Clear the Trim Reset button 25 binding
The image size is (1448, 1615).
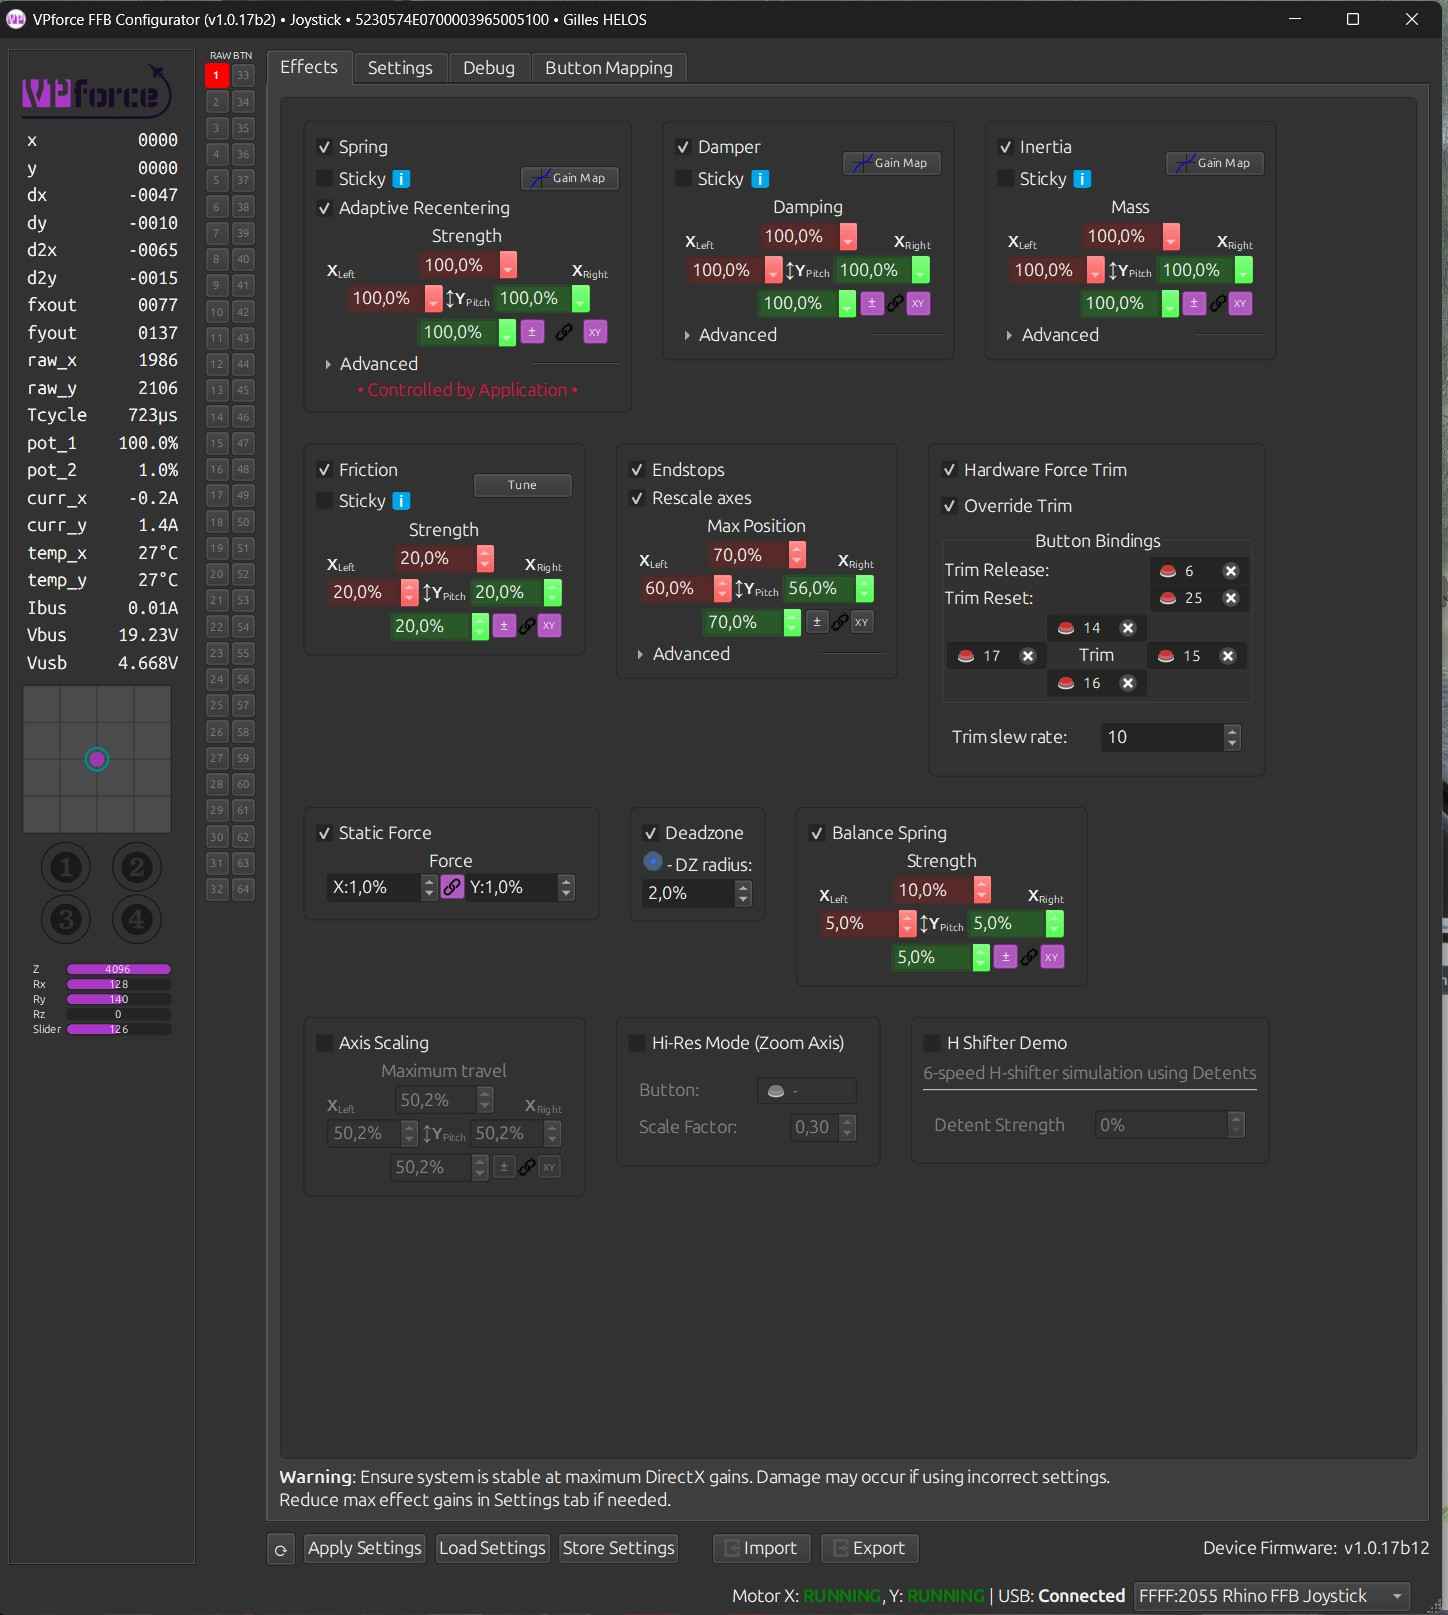tap(1231, 598)
